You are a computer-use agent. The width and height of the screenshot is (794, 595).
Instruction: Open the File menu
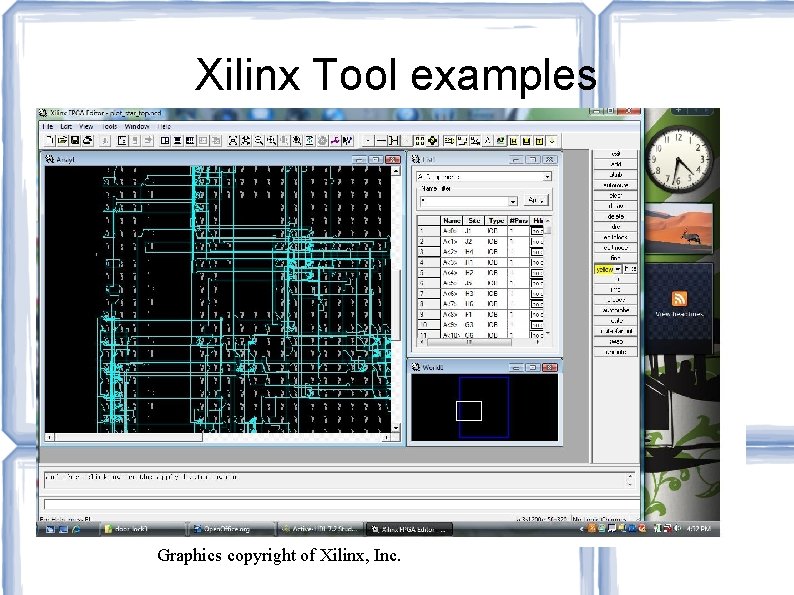coord(48,126)
